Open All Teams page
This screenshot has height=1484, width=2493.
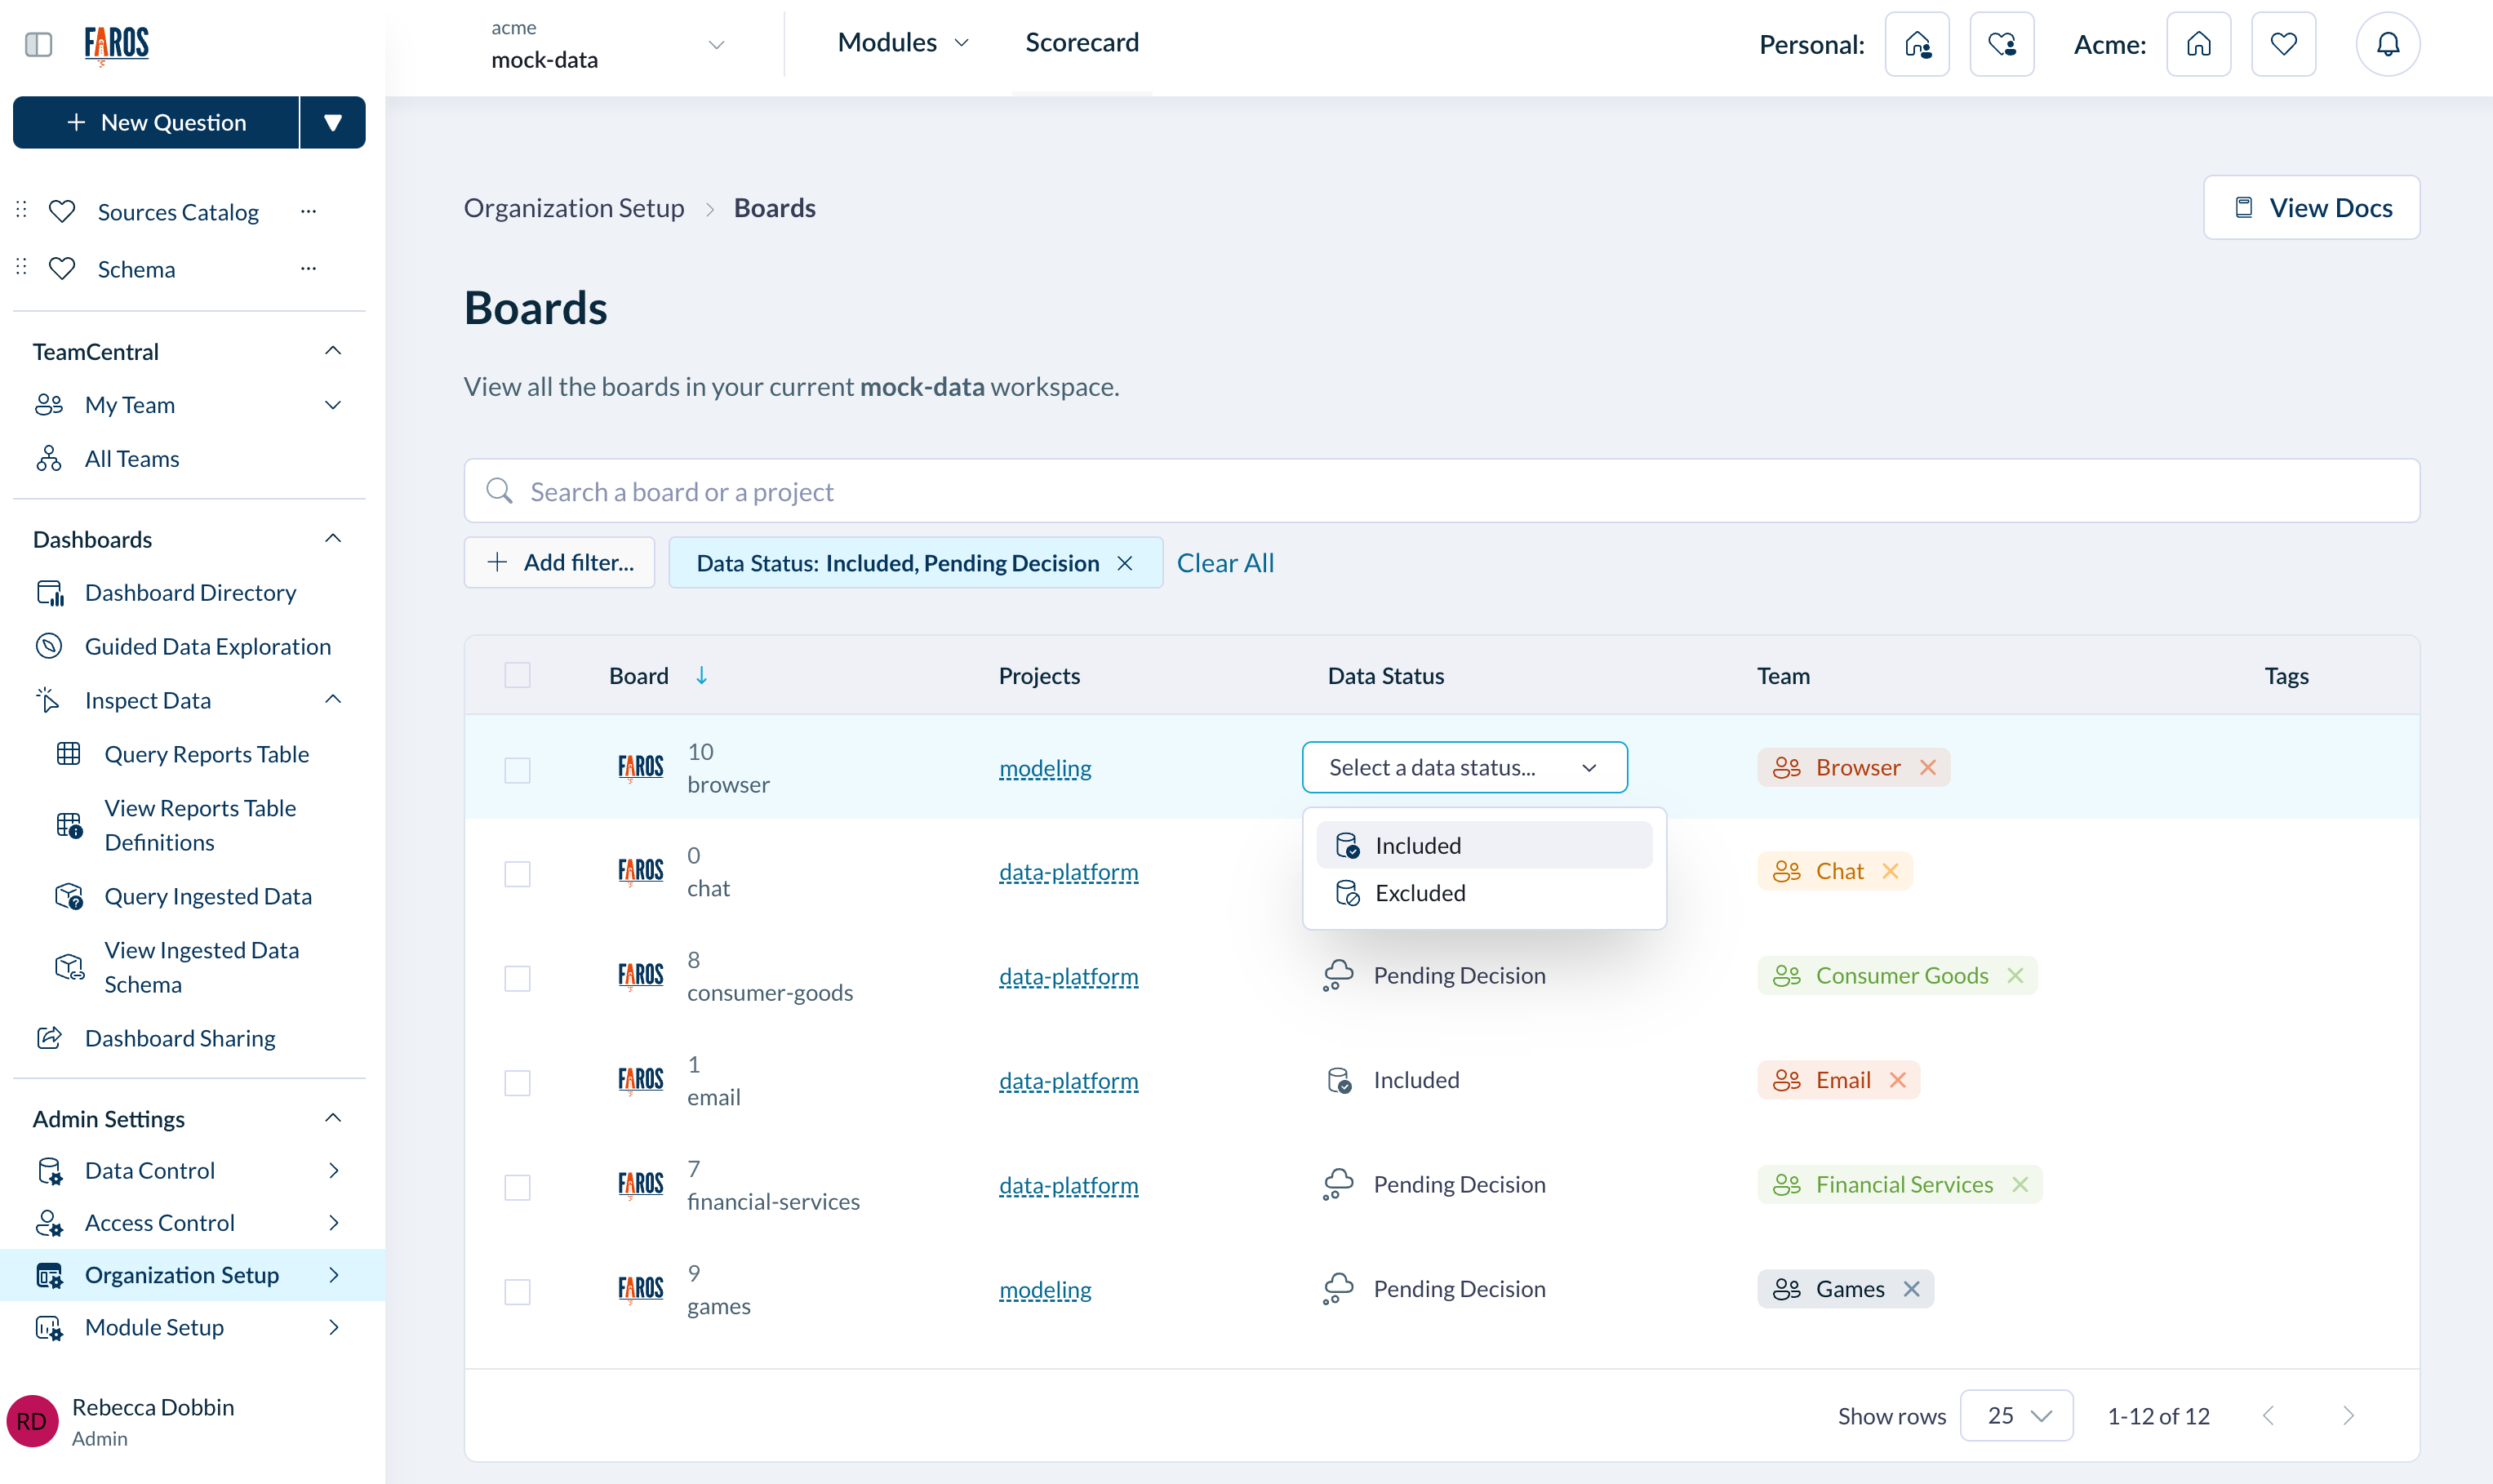[132, 459]
